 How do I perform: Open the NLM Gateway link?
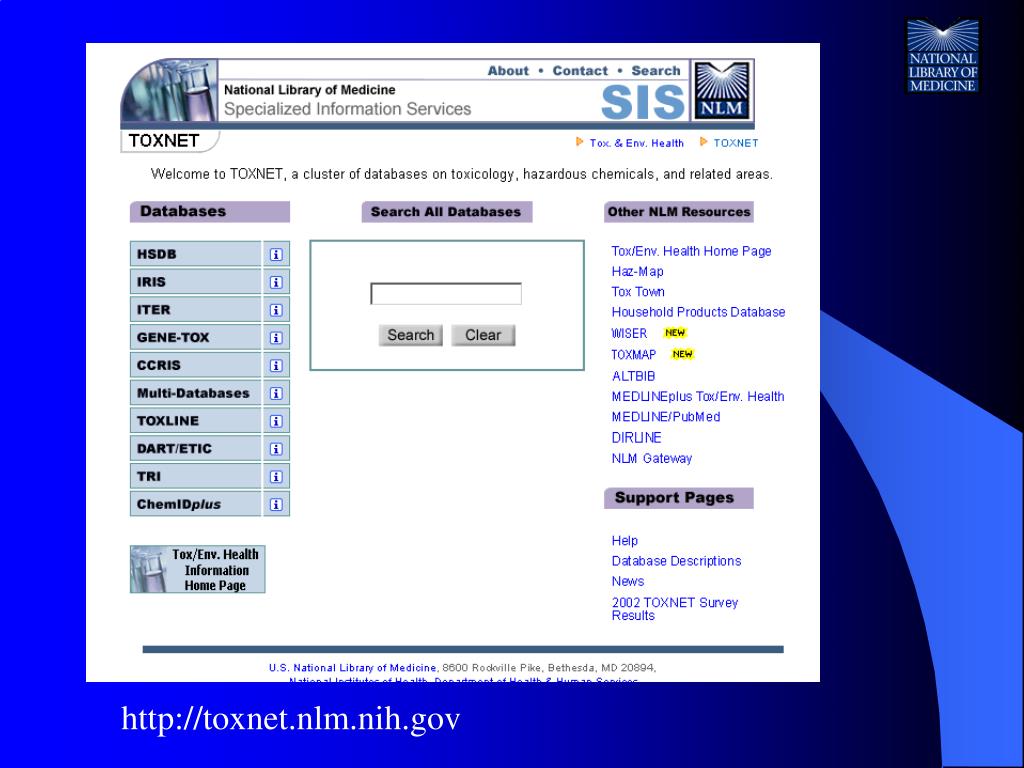tap(652, 458)
